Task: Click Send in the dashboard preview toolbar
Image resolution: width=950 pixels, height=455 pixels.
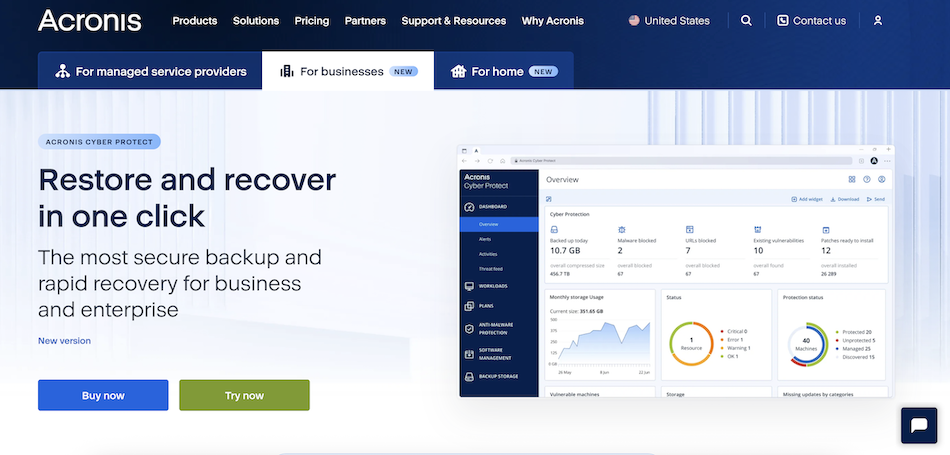Action: pos(875,199)
